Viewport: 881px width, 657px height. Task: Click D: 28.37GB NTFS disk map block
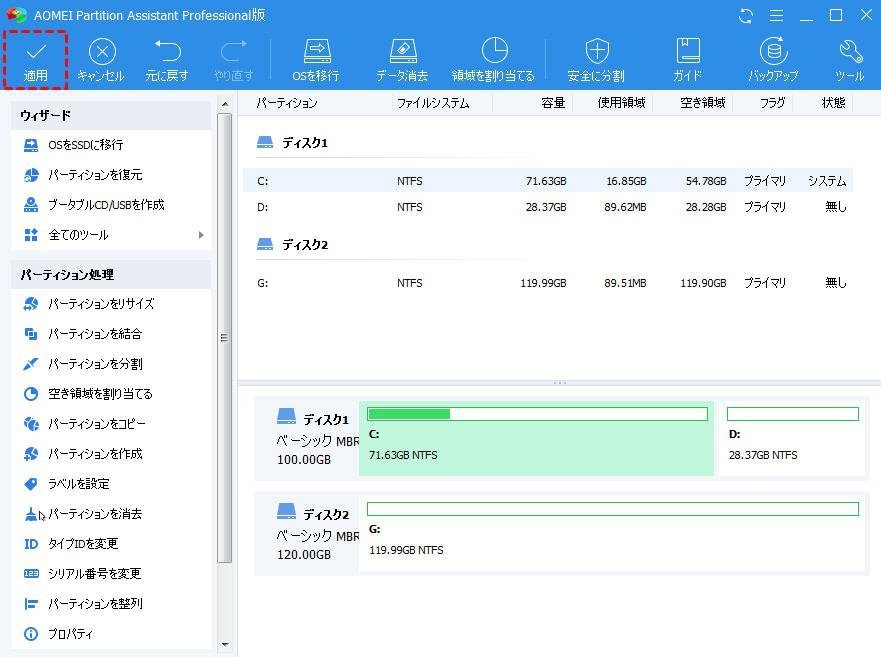click(792, 439)
